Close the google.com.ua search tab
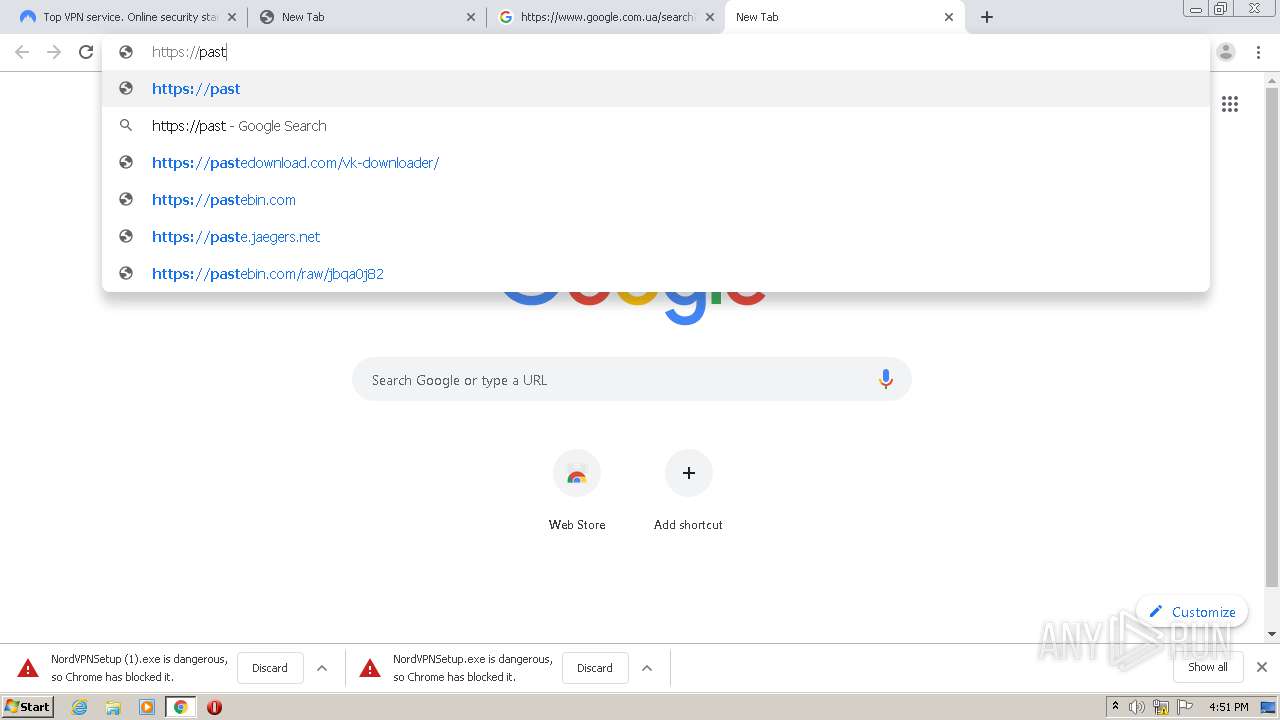1280x720 pixels. click(710, 17)
